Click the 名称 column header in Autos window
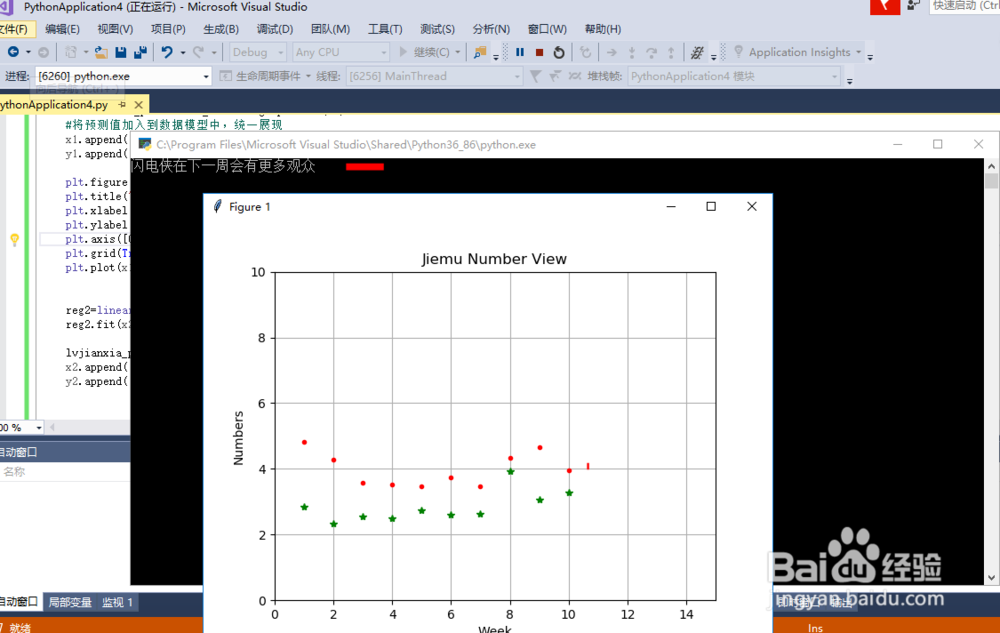This screenshot has width=1000, height=633. pyautogui.click(x=14, y=472)
